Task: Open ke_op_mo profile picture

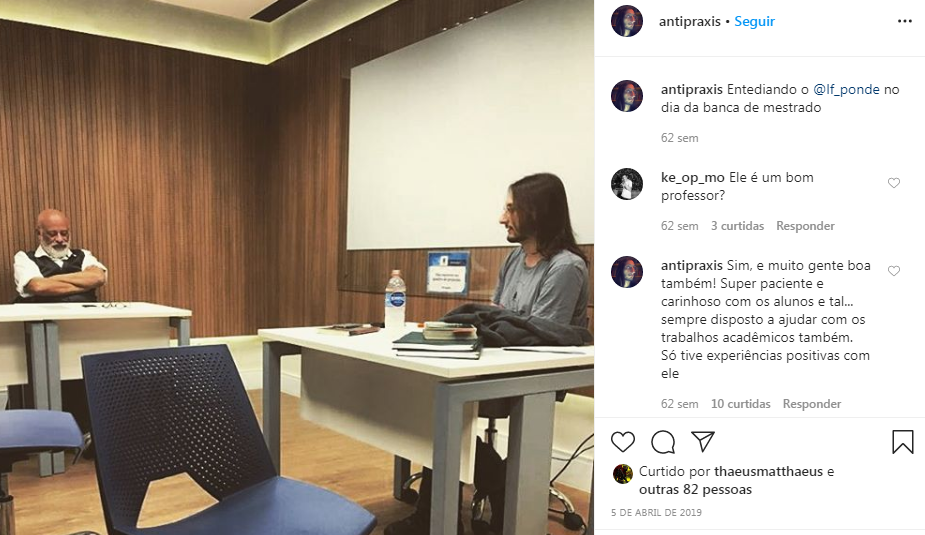Action: click(626, 184)
